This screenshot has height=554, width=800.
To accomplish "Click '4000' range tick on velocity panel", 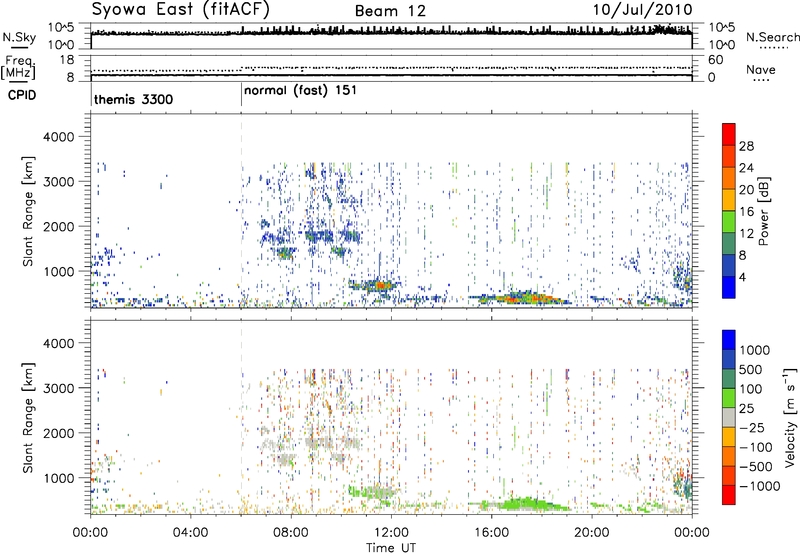I will click(58, 343).
